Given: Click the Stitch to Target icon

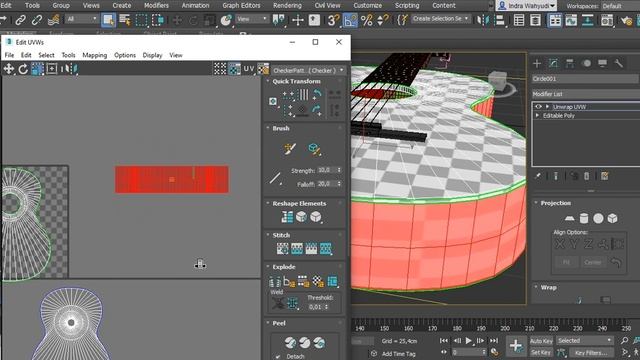Looking at the screenshot, I should tap(283, 248).
